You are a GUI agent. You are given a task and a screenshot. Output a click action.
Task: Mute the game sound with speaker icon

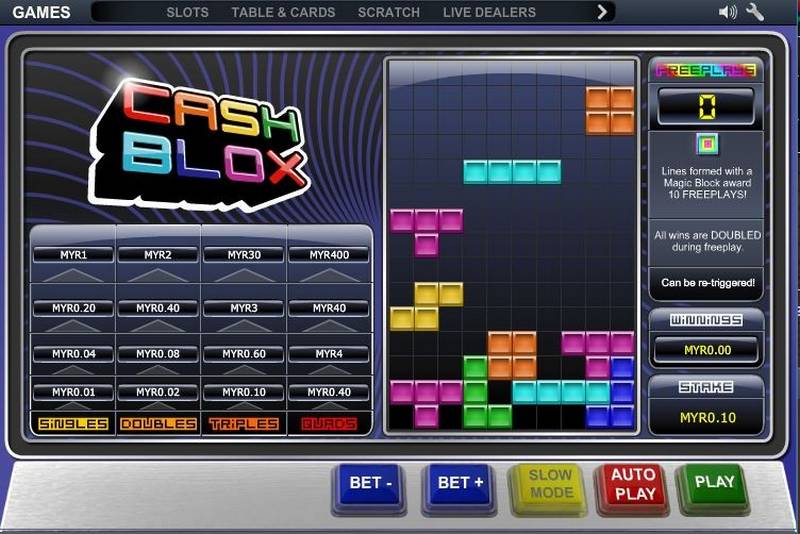pyautogui.click(x=727, y=12)
